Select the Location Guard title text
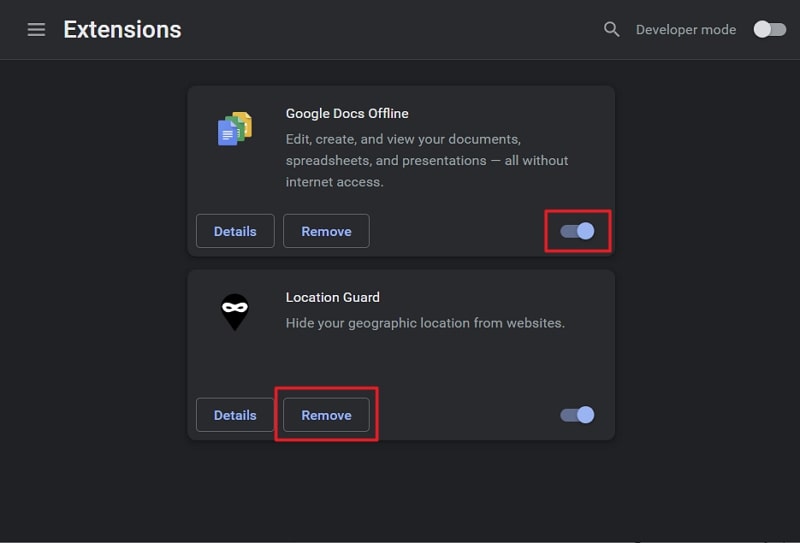The image size is (800, 543). (x=333, y=297)
